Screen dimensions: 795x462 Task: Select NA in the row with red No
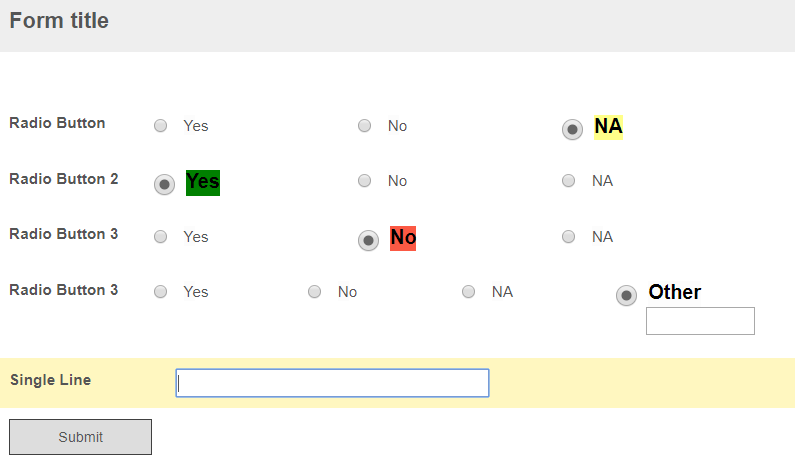click(x=569, y=237)
